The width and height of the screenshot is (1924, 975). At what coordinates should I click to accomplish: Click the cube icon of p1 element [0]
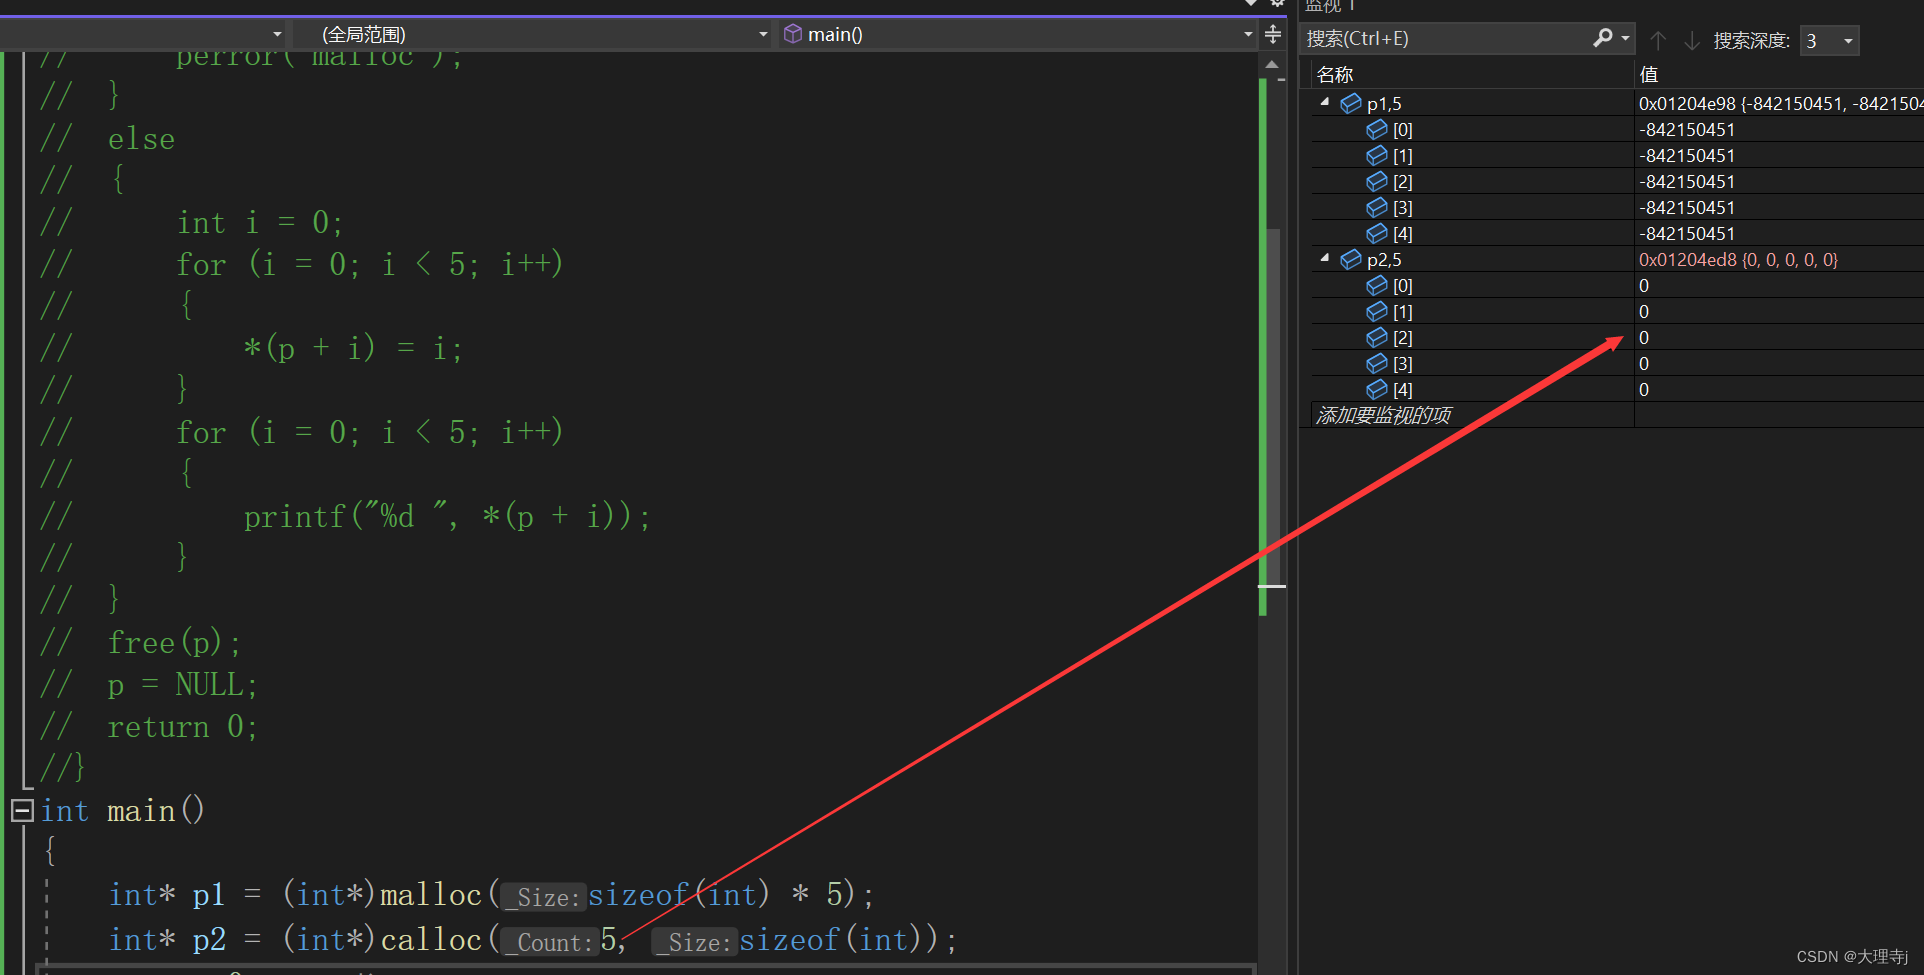coord(1377,129)
